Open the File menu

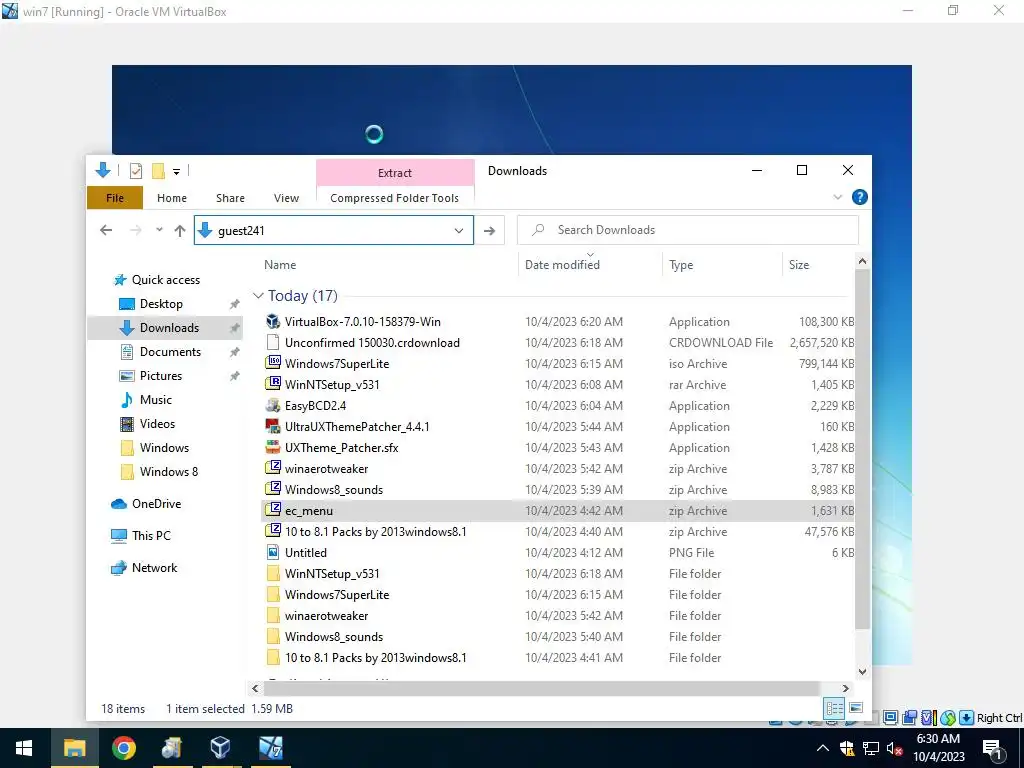(x=115, y=198)
